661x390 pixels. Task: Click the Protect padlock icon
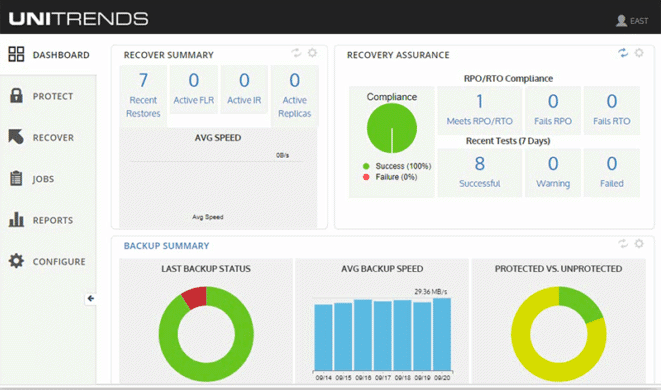point(16,96)
